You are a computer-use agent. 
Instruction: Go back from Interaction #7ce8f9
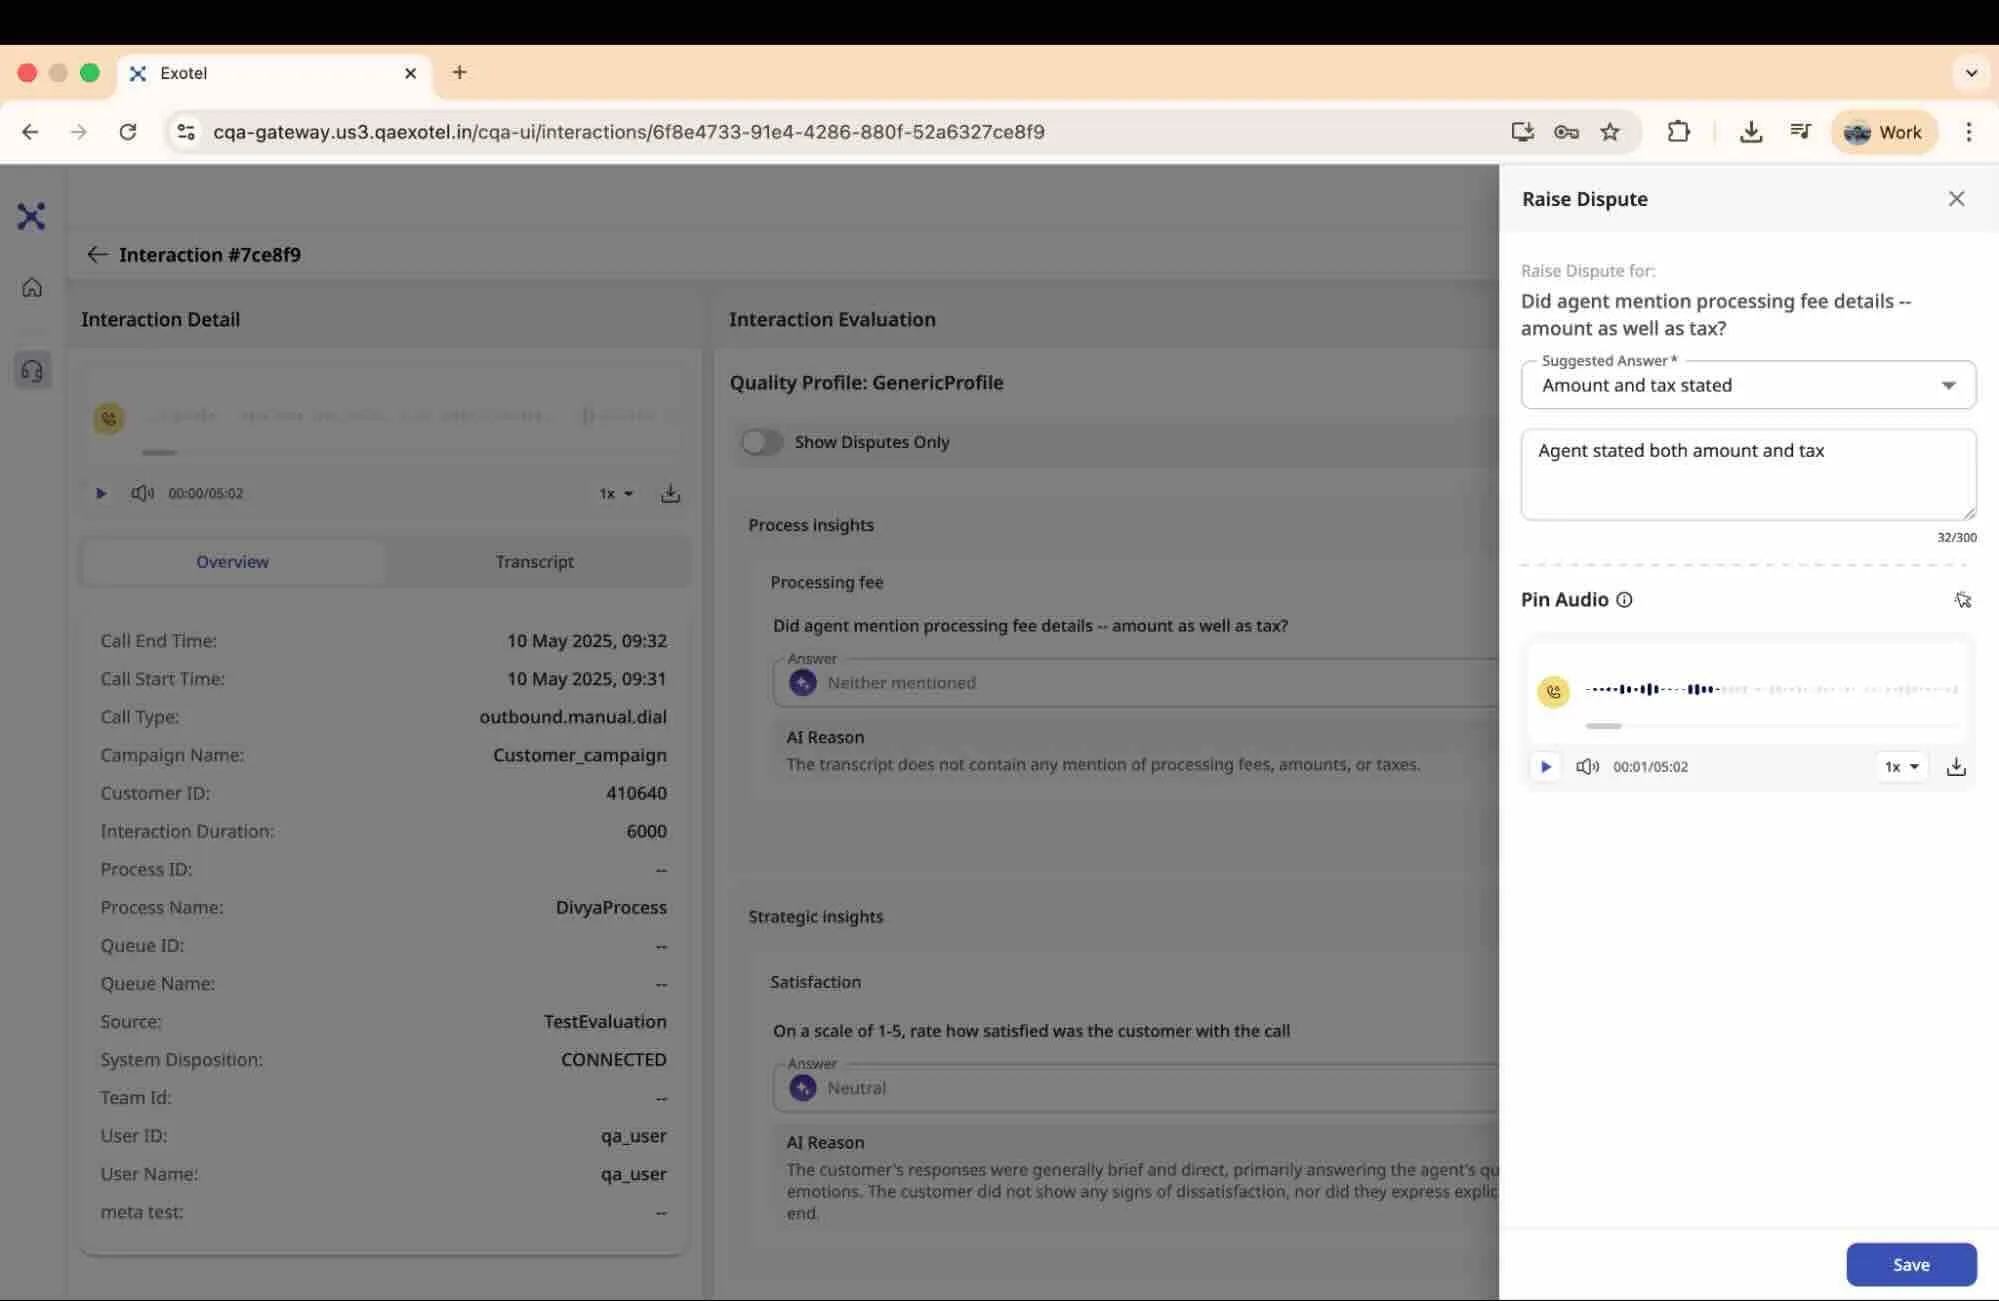tap(97, 254)
